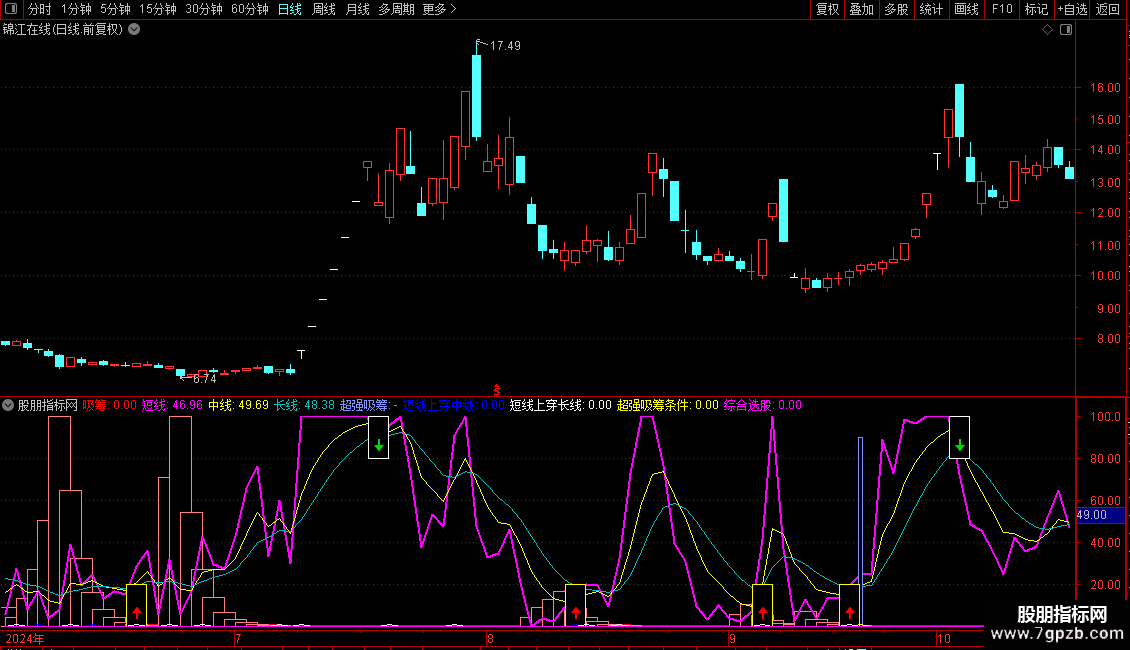Viewport: 1130px width, 650px height.
Task: Click the 2024年 label on time axis
Action: point(25,637)
